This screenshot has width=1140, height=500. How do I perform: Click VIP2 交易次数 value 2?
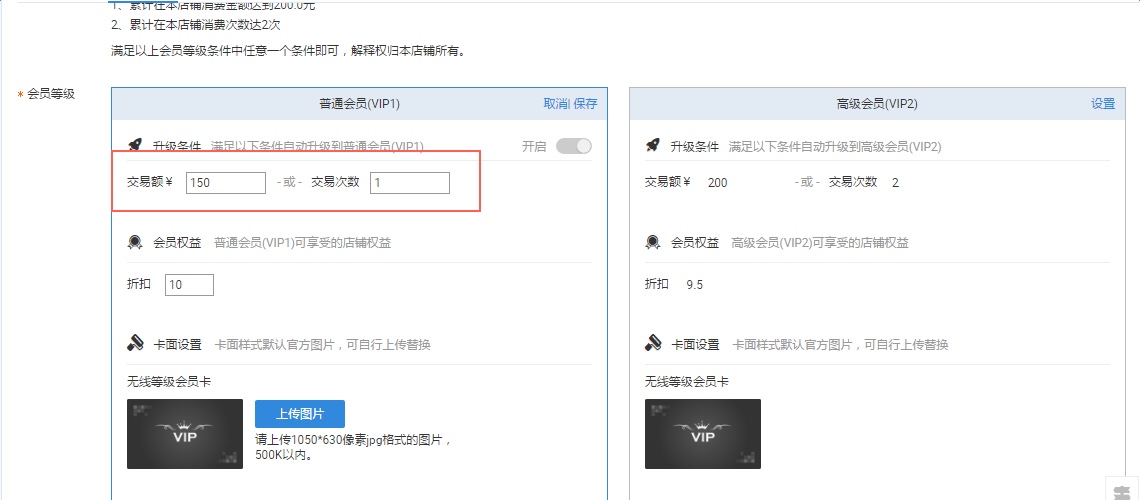(x=895, y=183)
